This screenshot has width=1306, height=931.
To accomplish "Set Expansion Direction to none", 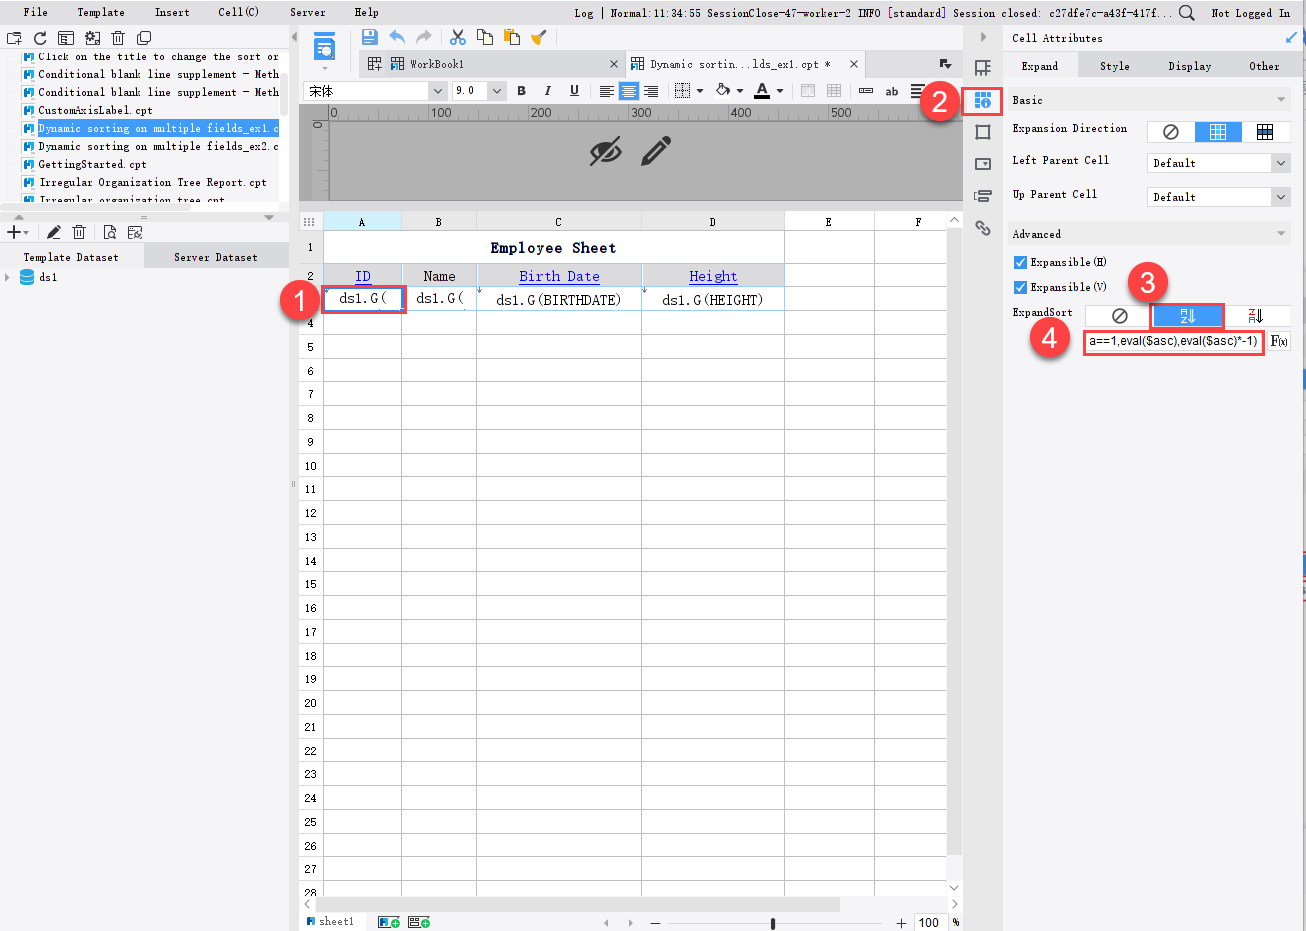I will pyautogui.click(x=1171, y=132).
